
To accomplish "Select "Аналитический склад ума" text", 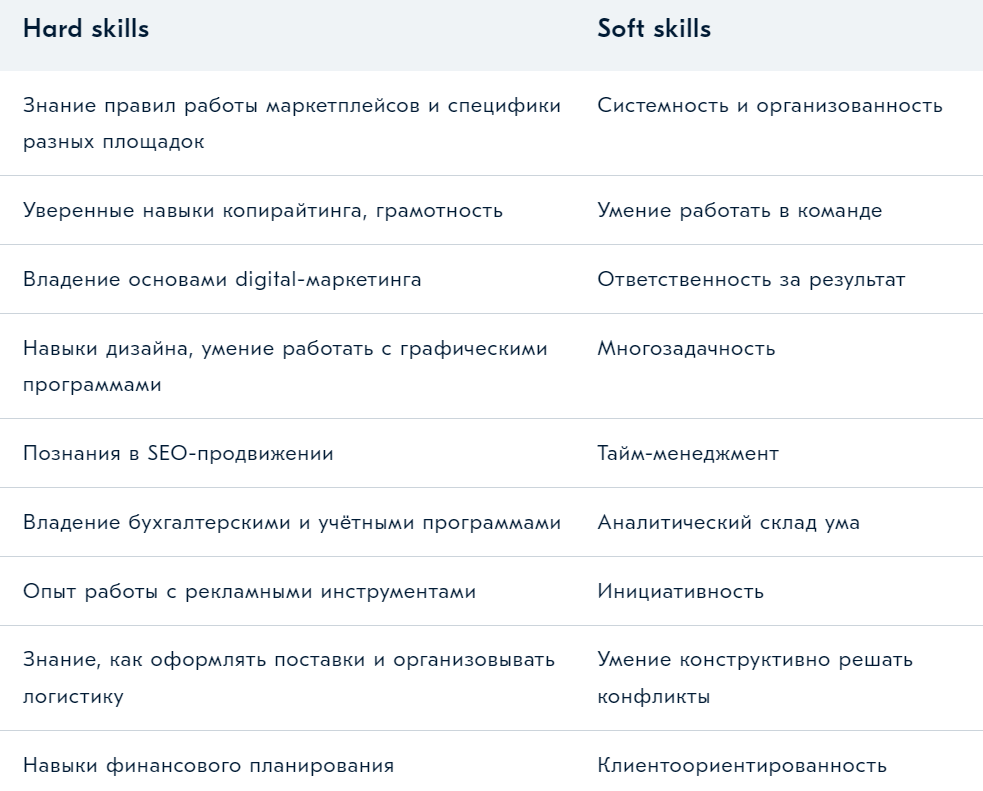I will click(728, 522).
